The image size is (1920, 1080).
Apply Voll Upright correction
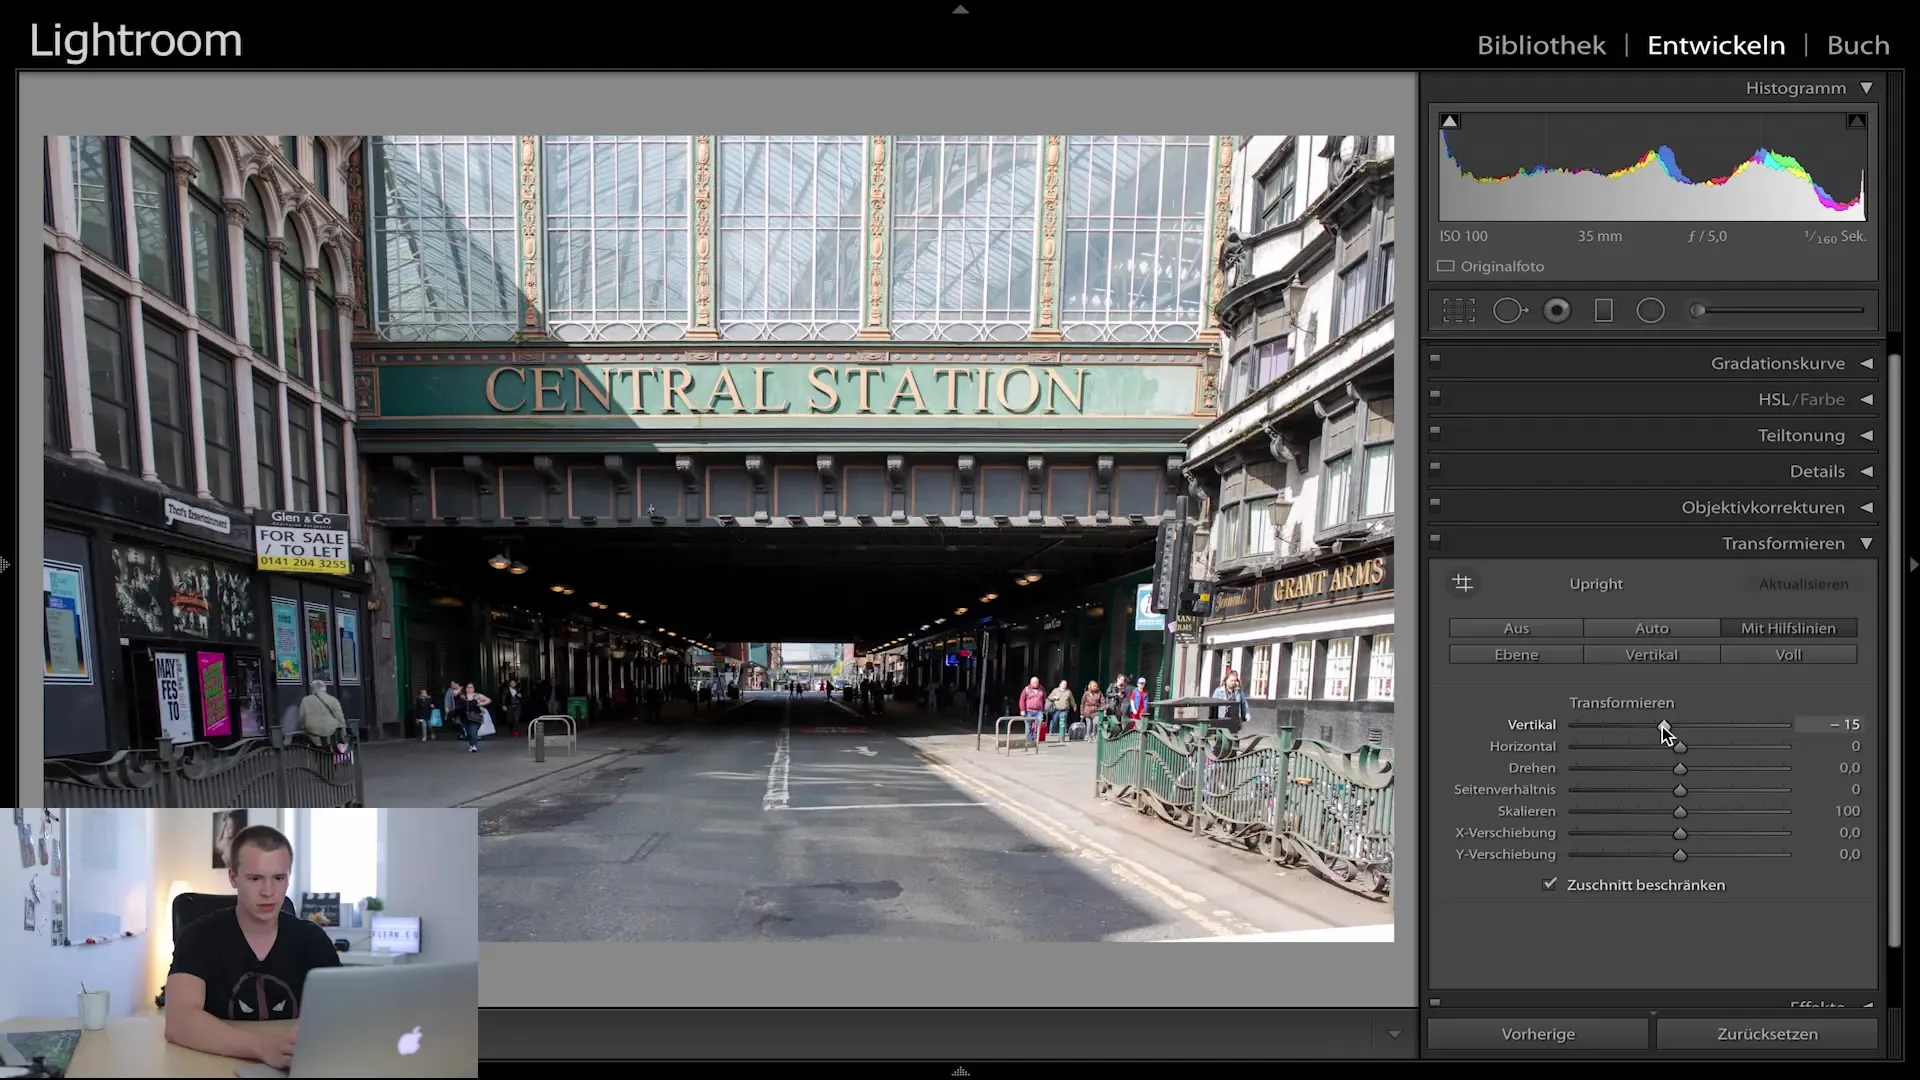[1788, 654]
